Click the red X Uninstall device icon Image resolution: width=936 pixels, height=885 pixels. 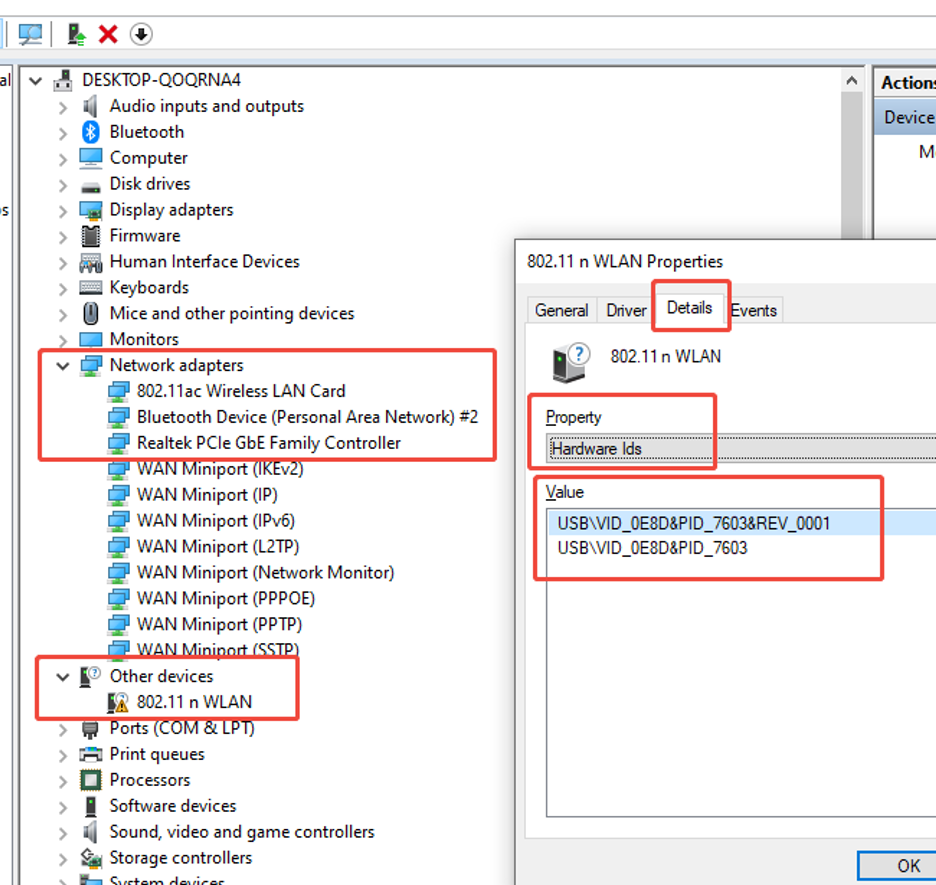click(x=108, y=34)
